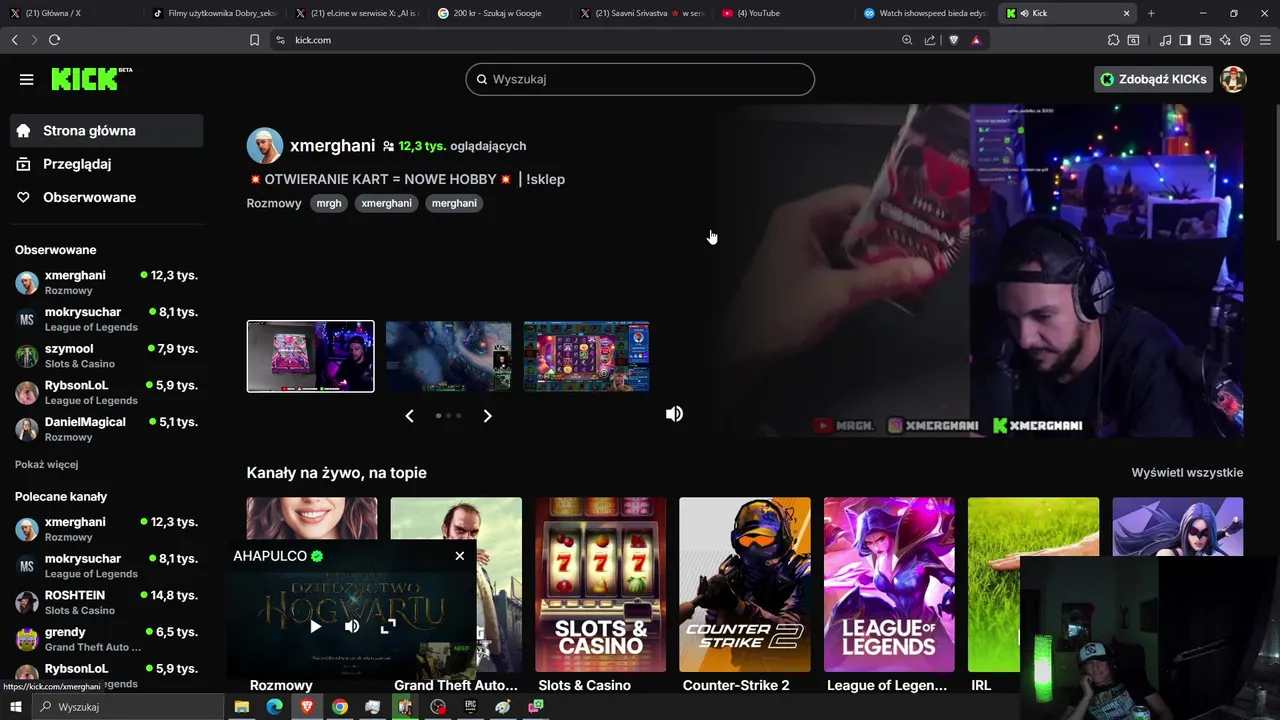
Task: Mute the AHAPULCO mini player sound
Action: click(x=352, y=627)
